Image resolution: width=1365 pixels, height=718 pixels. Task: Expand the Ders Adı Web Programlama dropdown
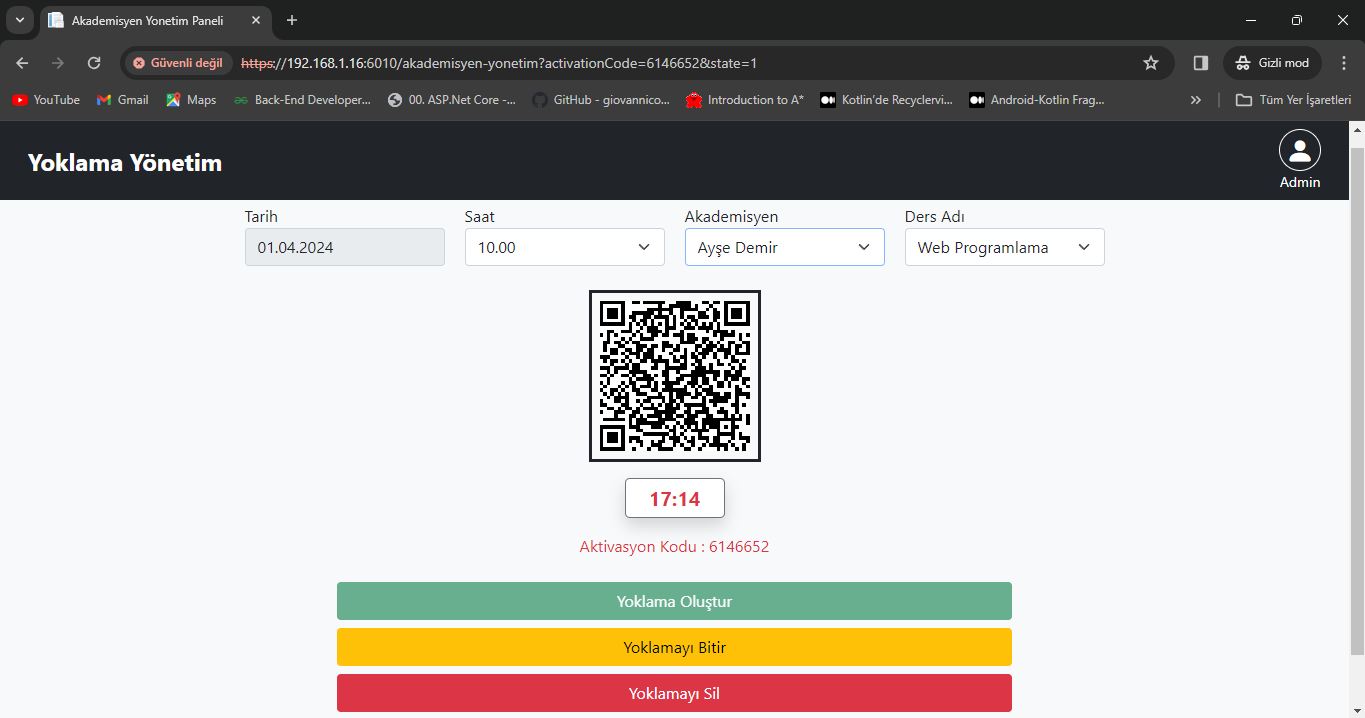coord(1004,247)
